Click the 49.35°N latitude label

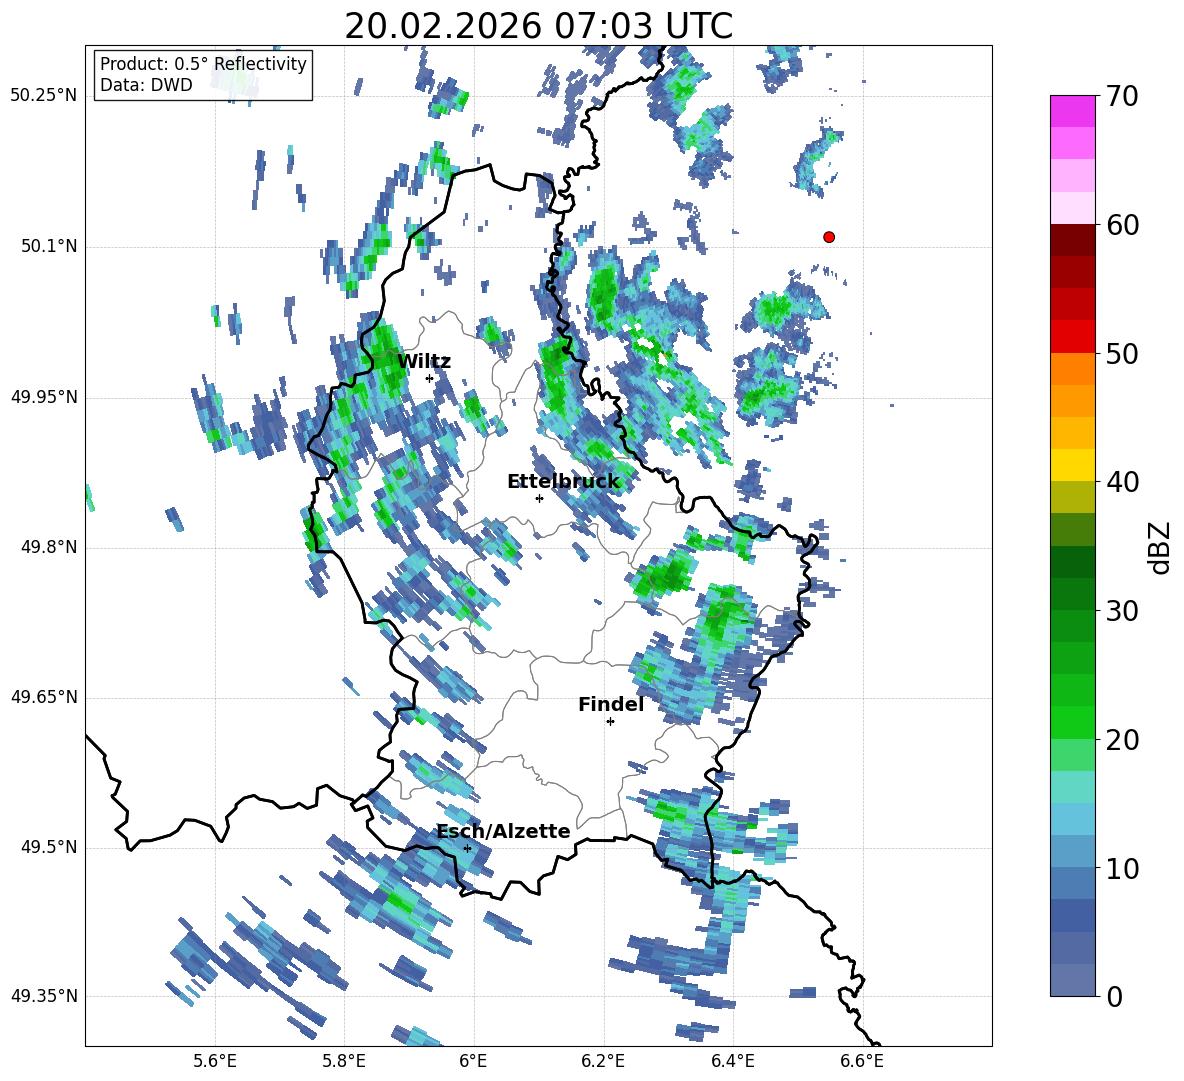coord(44,996)
